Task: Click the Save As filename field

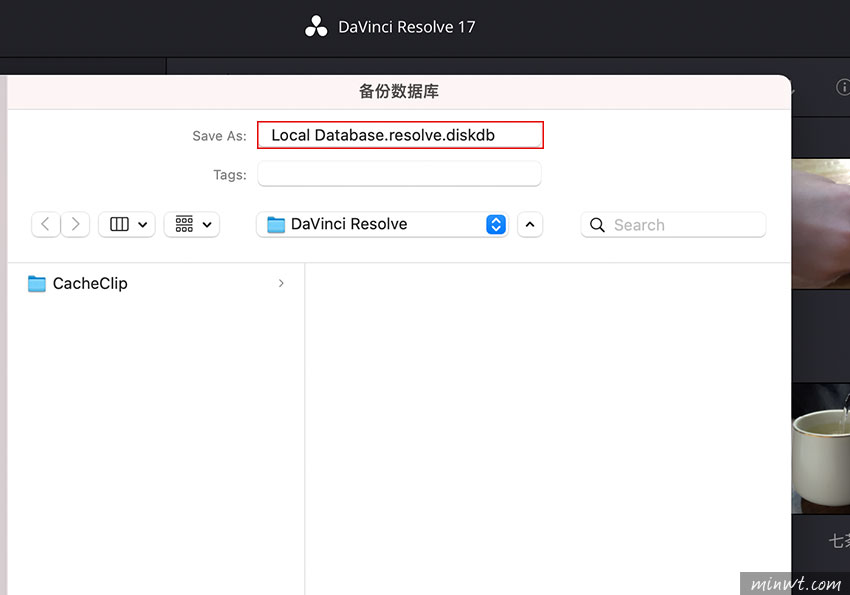Action: click(x=400, y=135)
